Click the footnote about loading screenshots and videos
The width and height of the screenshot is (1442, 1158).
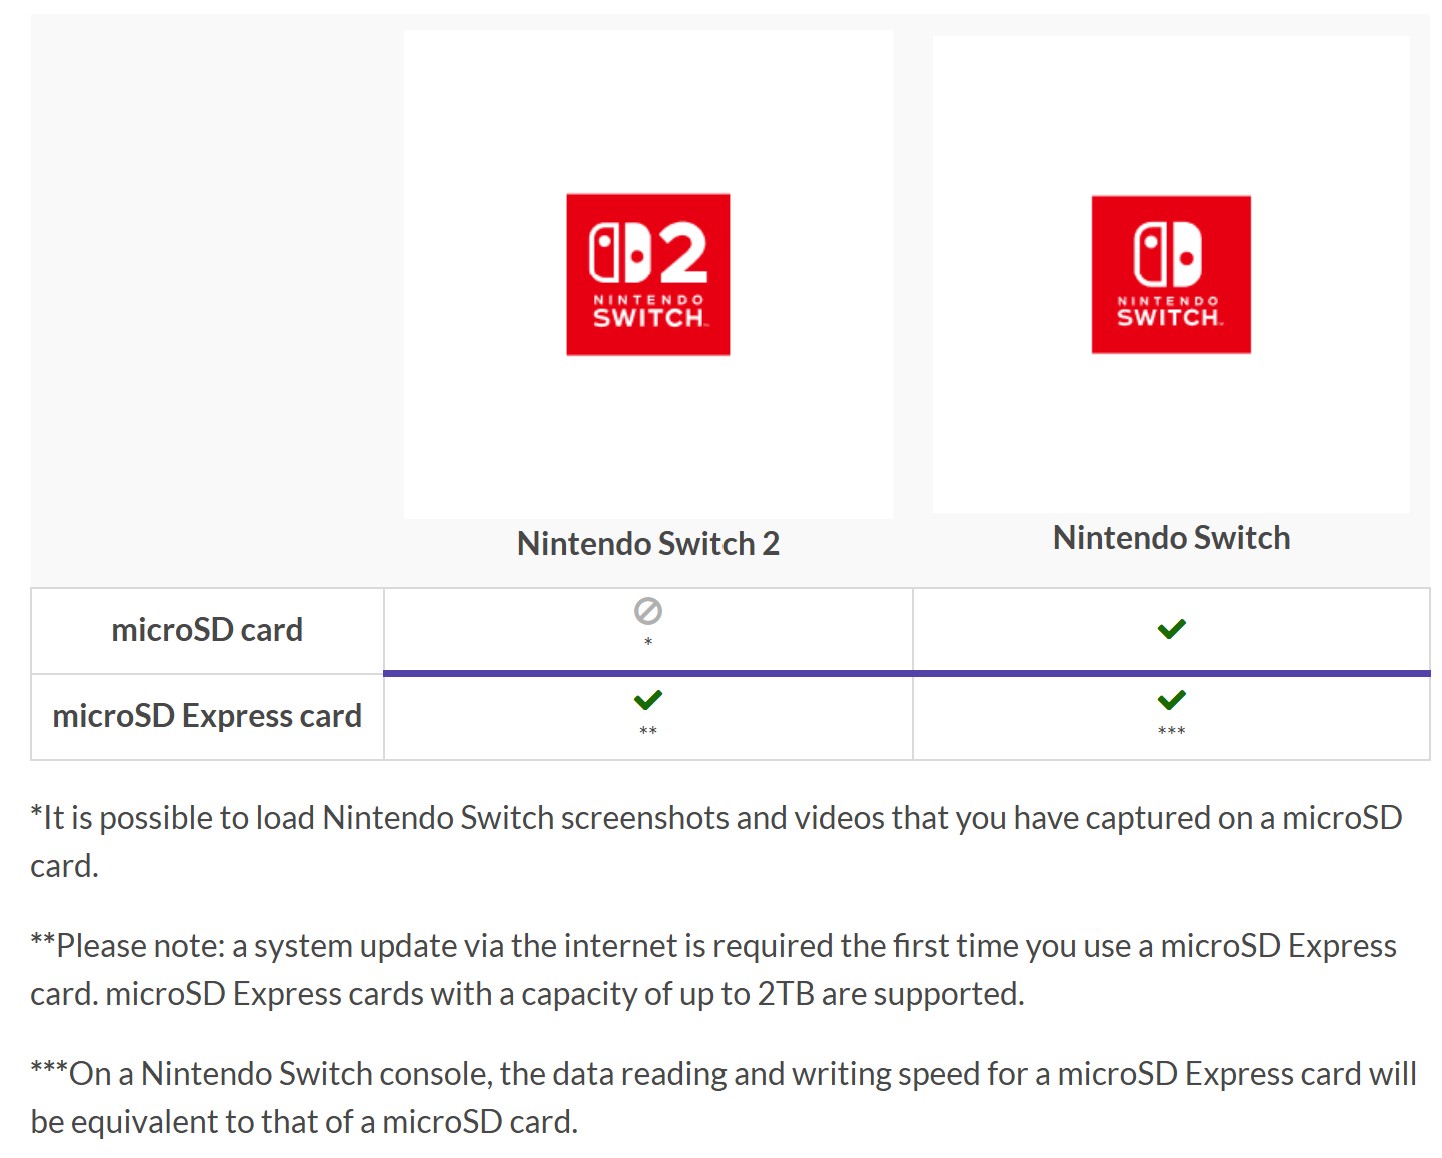tap(716, 841)
